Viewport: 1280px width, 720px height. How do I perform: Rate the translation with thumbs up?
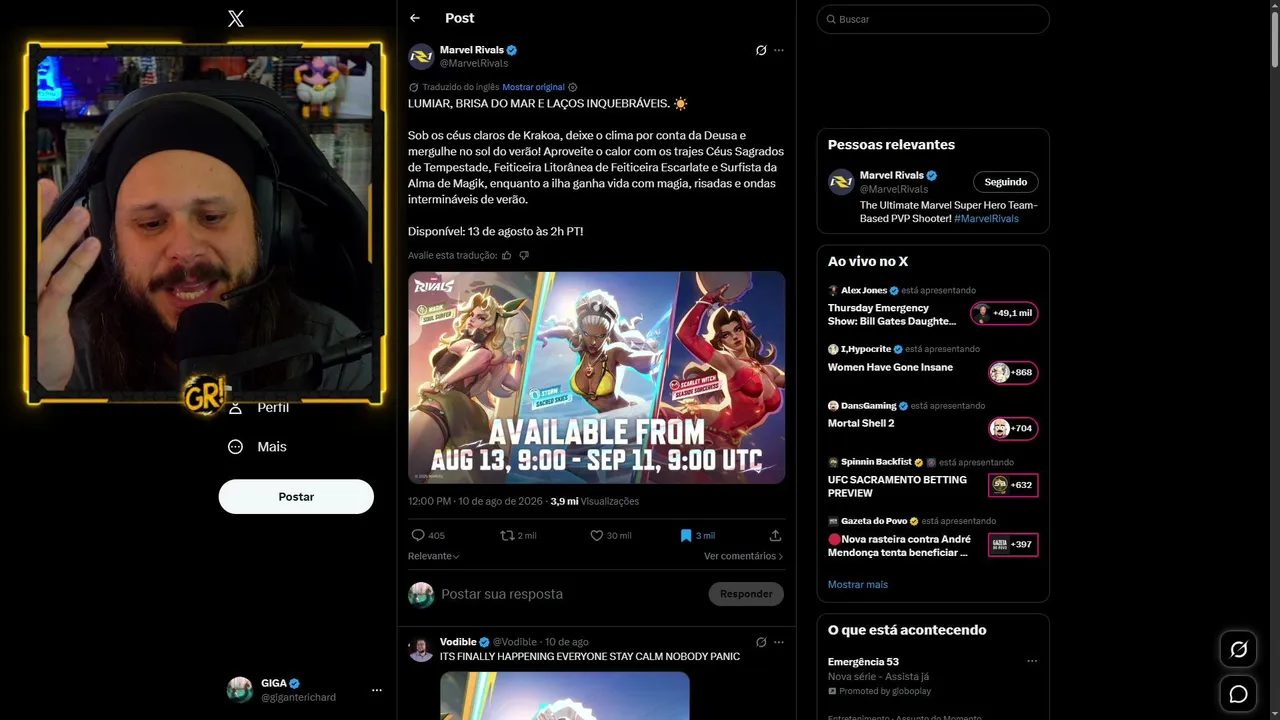pos(506,255)
